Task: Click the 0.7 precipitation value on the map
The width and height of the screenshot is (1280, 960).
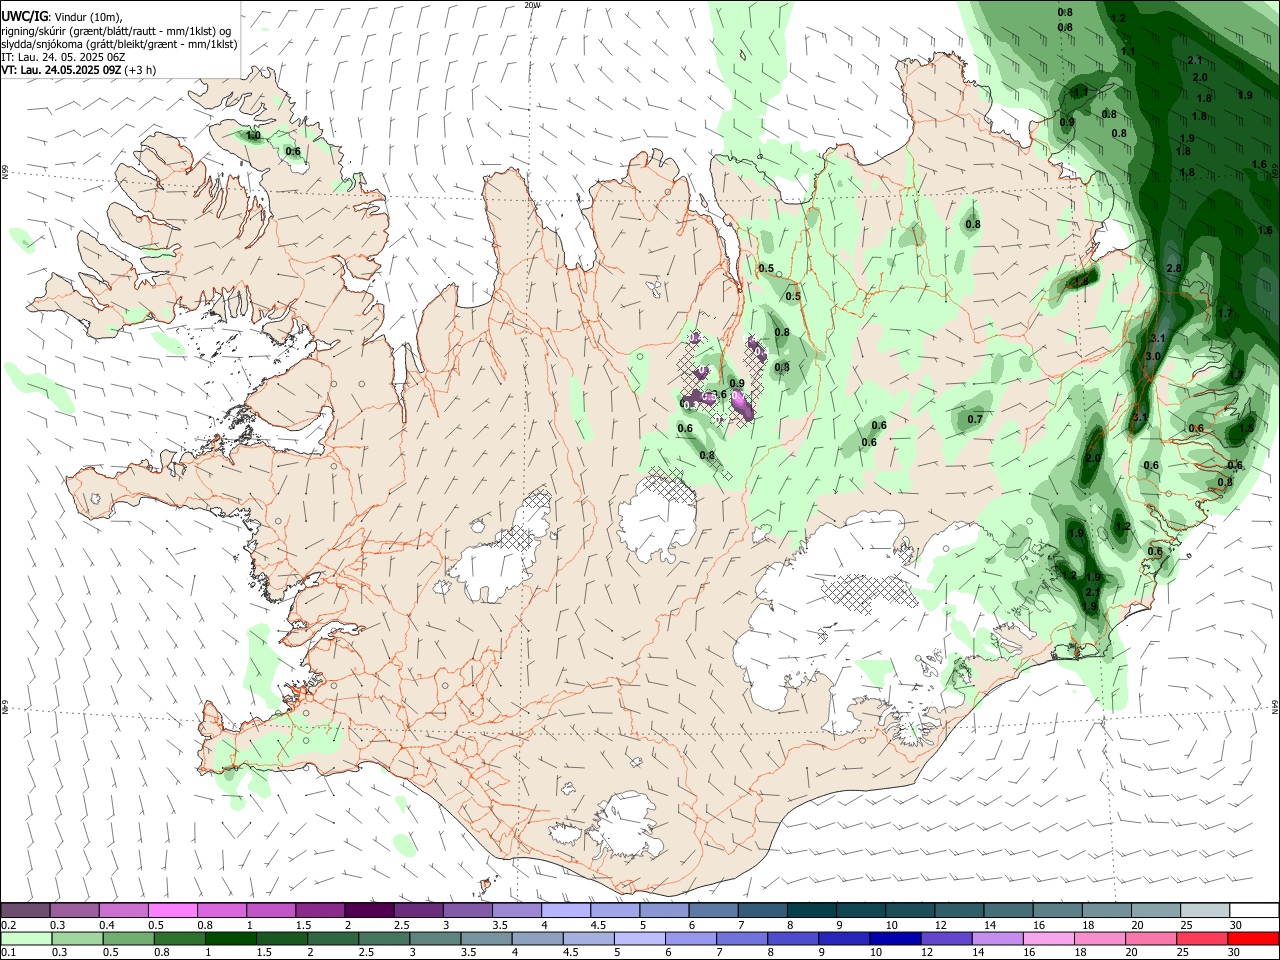Action: (975, 419)
